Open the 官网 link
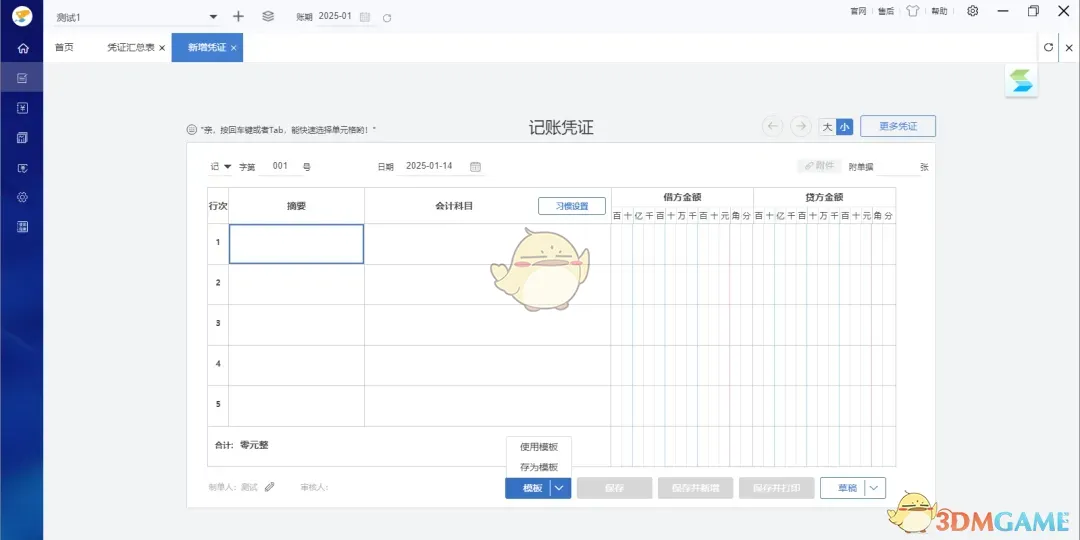Viewport: 1080px width, 540px height. coord(858,11)
